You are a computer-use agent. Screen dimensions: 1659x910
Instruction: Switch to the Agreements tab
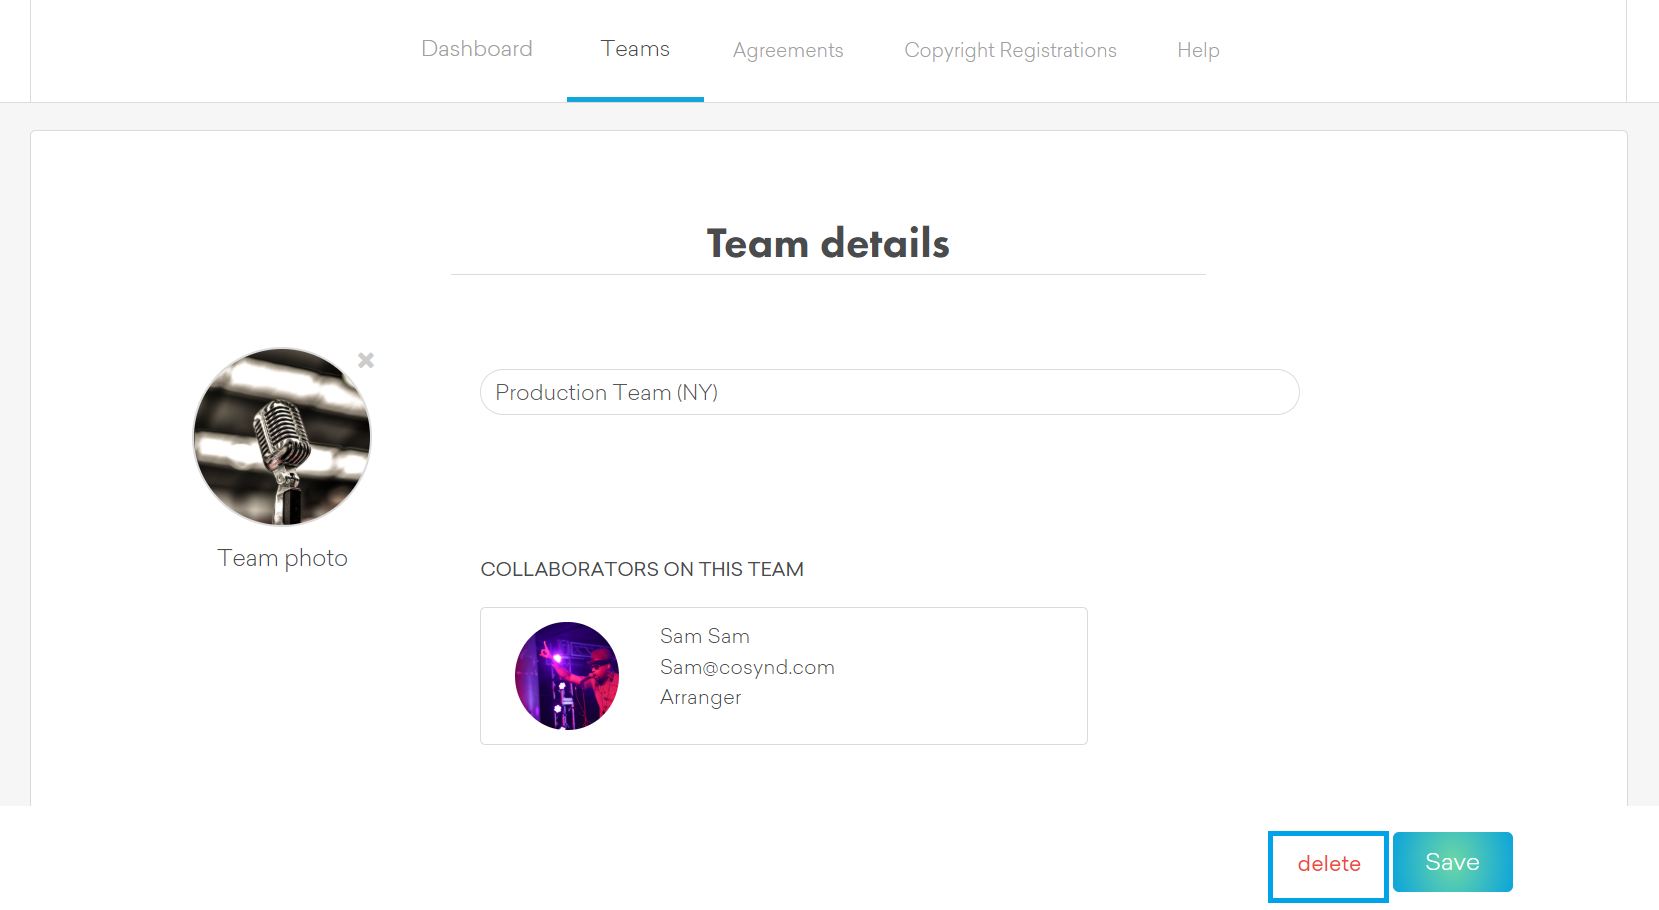tap(788, 50)
